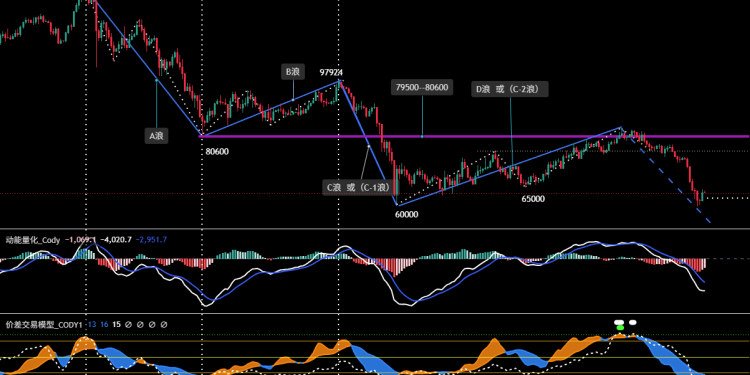Select the purple horizontal support line
Image resolution: width=750 pixels, height=375 pixels.
pyautogui.click(x=474, y=136)
